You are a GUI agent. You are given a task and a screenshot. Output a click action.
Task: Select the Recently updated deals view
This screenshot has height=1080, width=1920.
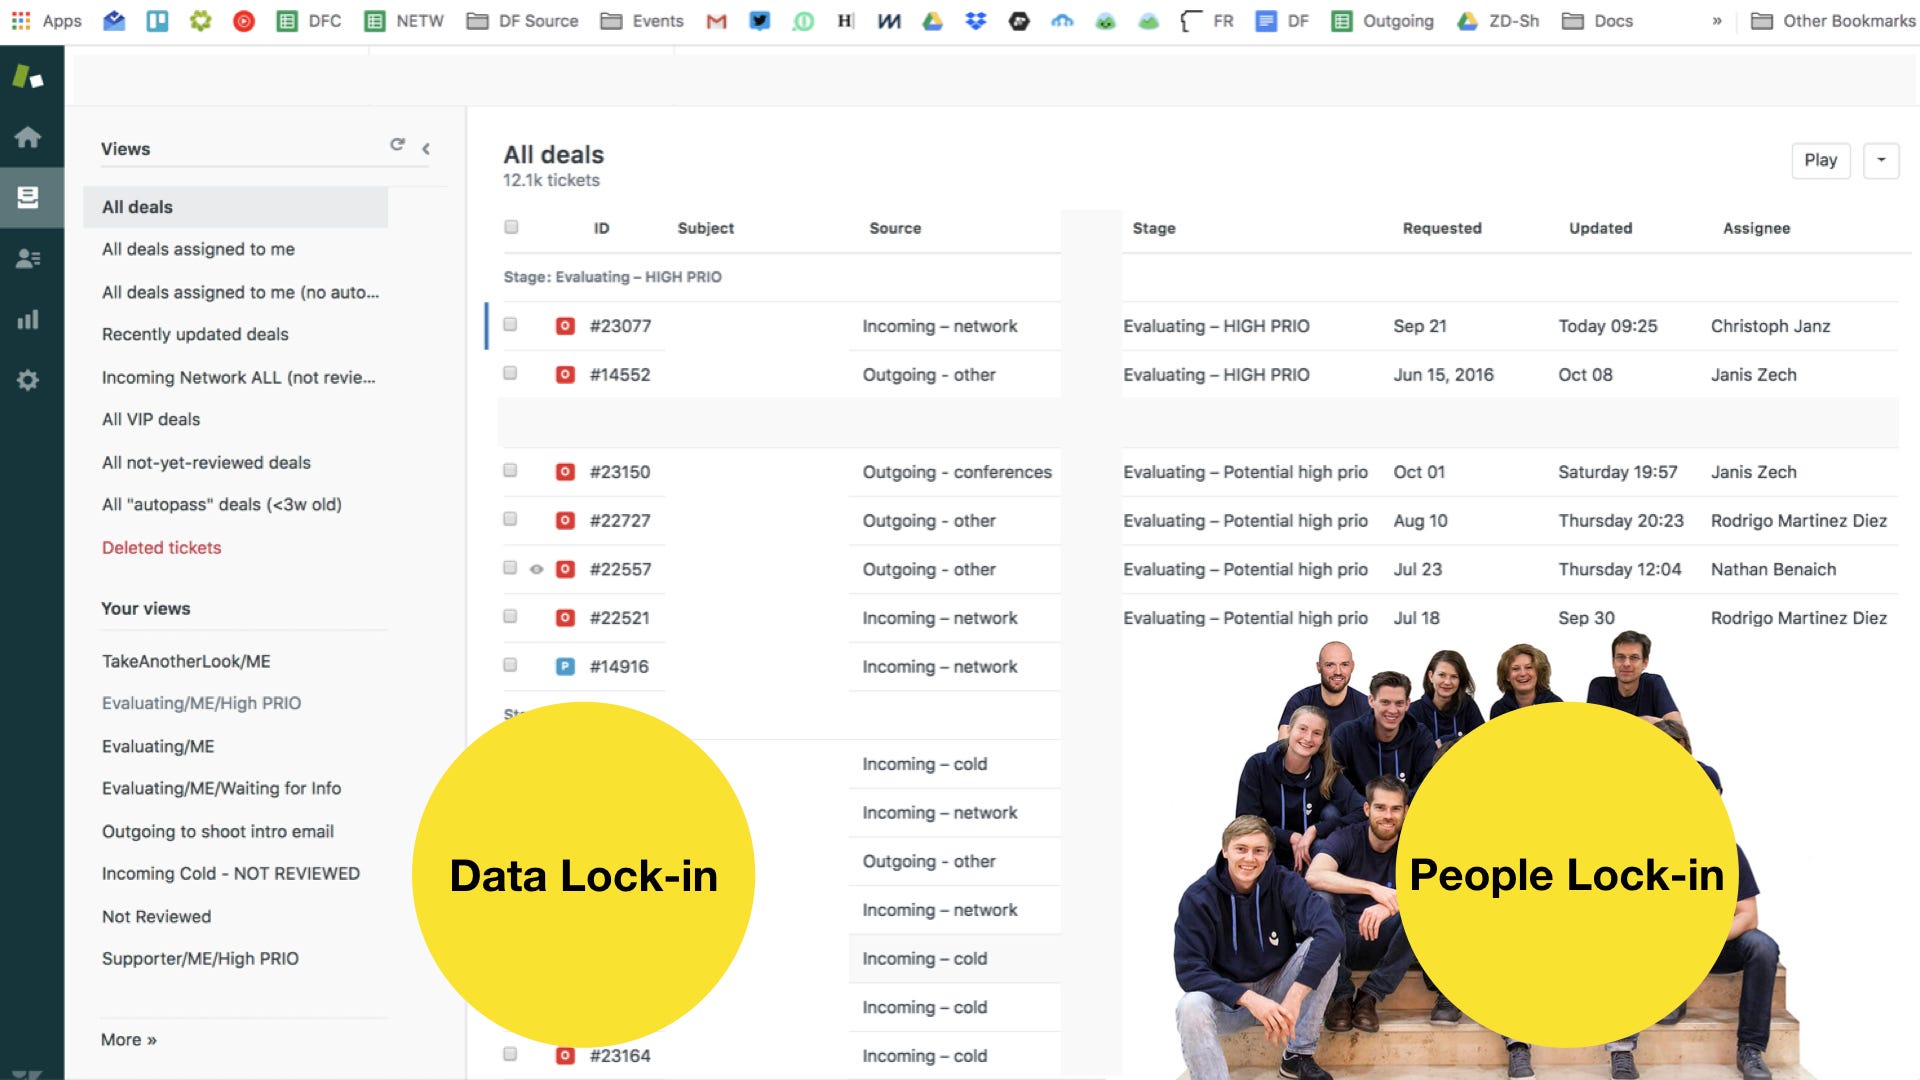click(x=195, y=334)
